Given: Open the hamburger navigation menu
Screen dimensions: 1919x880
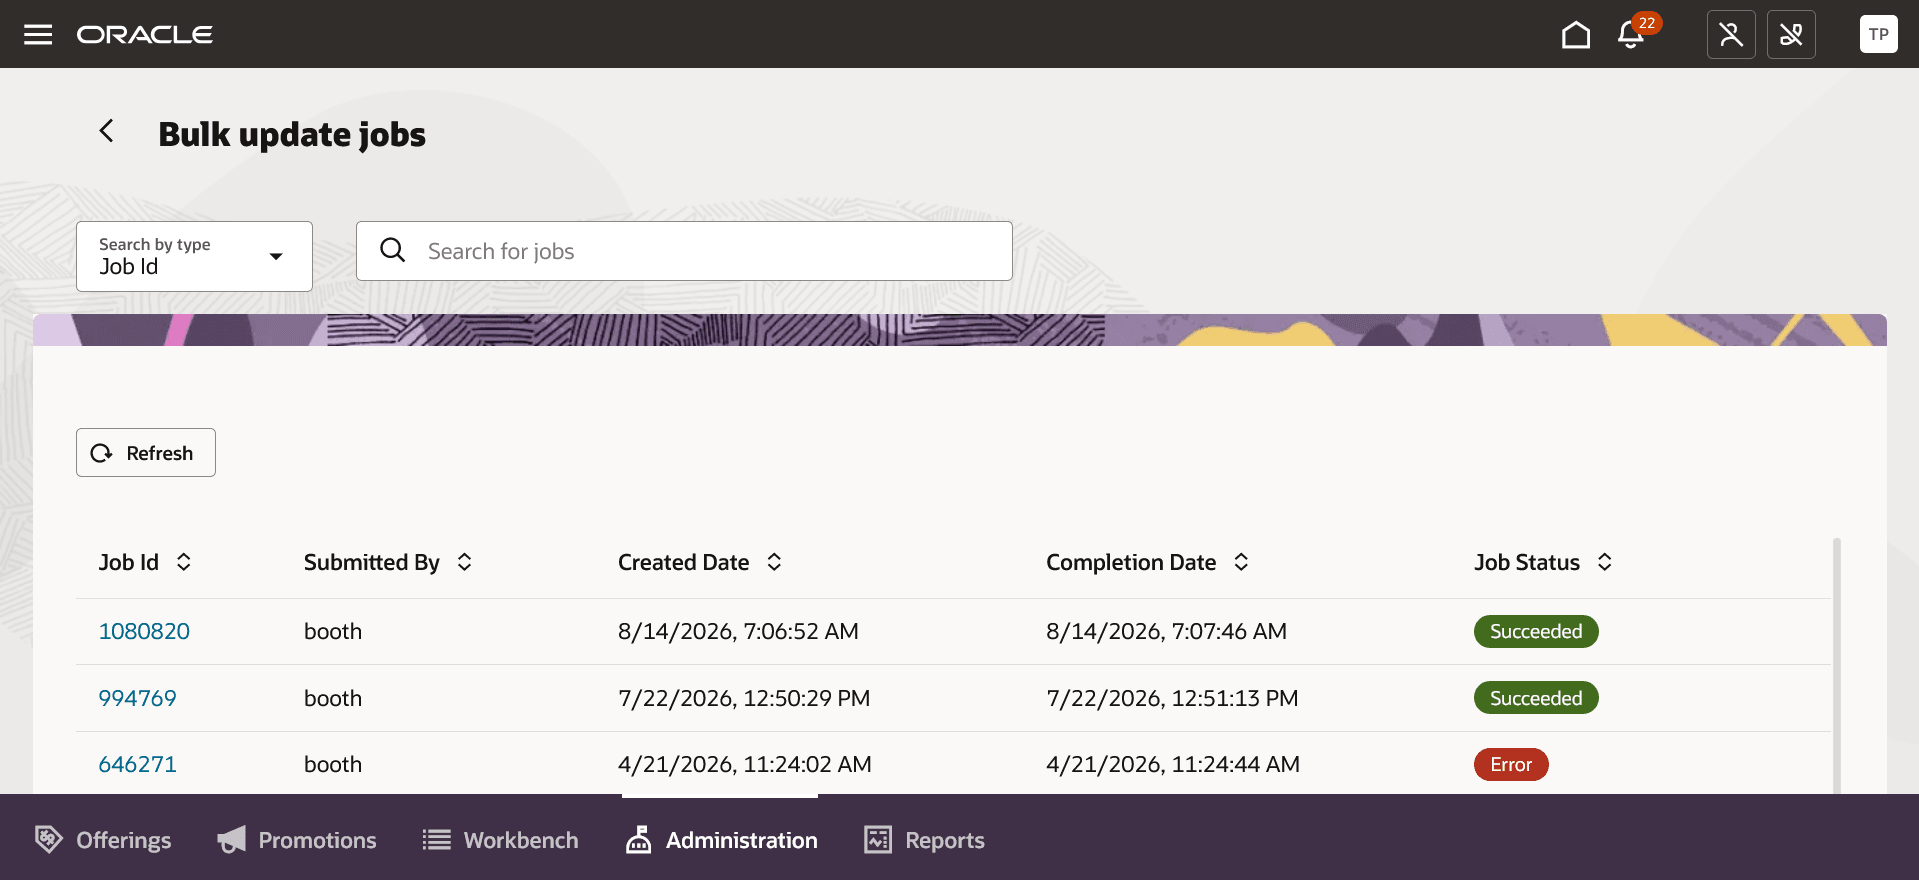Looking at the screenshot, I should coord(38,35).
